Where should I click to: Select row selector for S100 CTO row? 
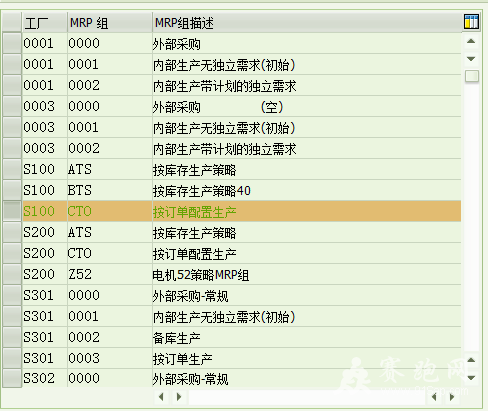pyautogui.click(x=12, y=211)
